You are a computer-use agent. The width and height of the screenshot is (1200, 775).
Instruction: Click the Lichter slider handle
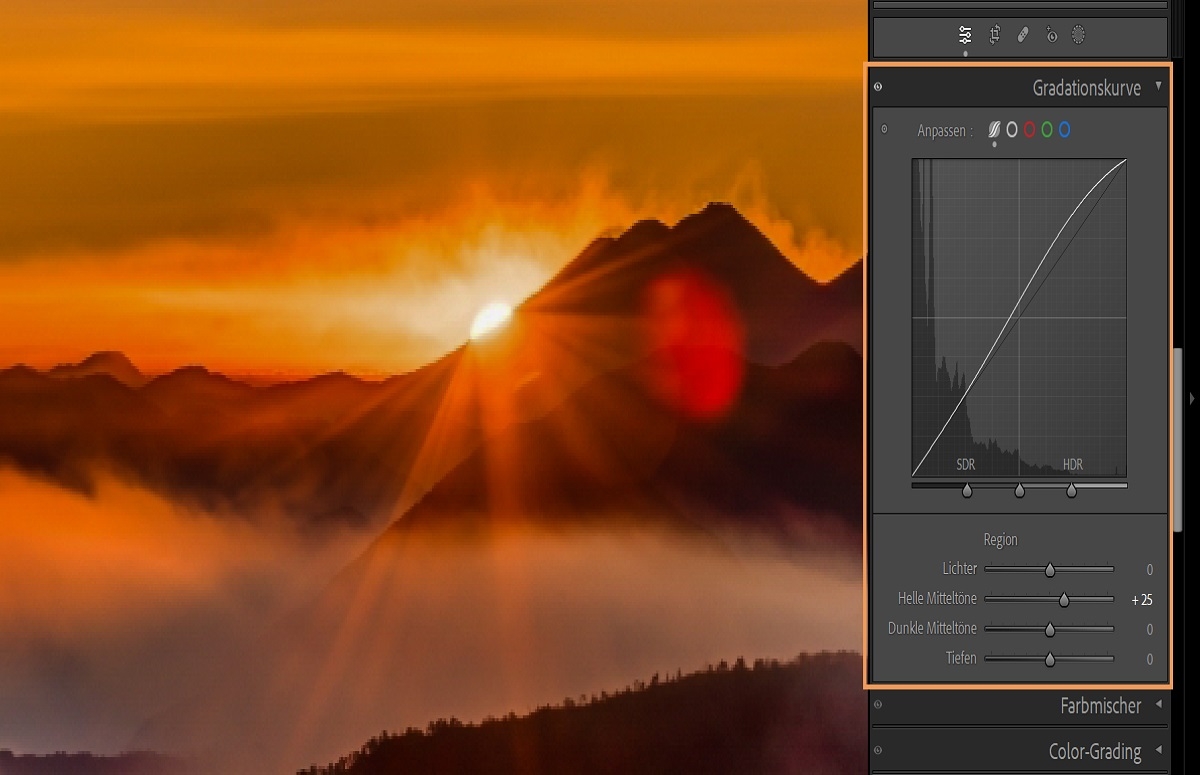pyautogui.click(x=1050, y=570)
